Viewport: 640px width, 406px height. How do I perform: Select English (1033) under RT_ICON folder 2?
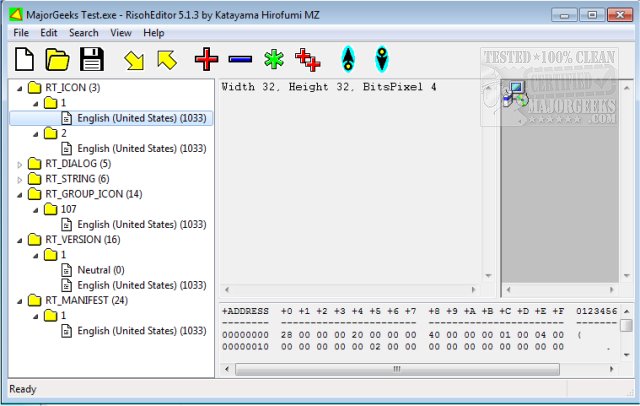[142, 149]
